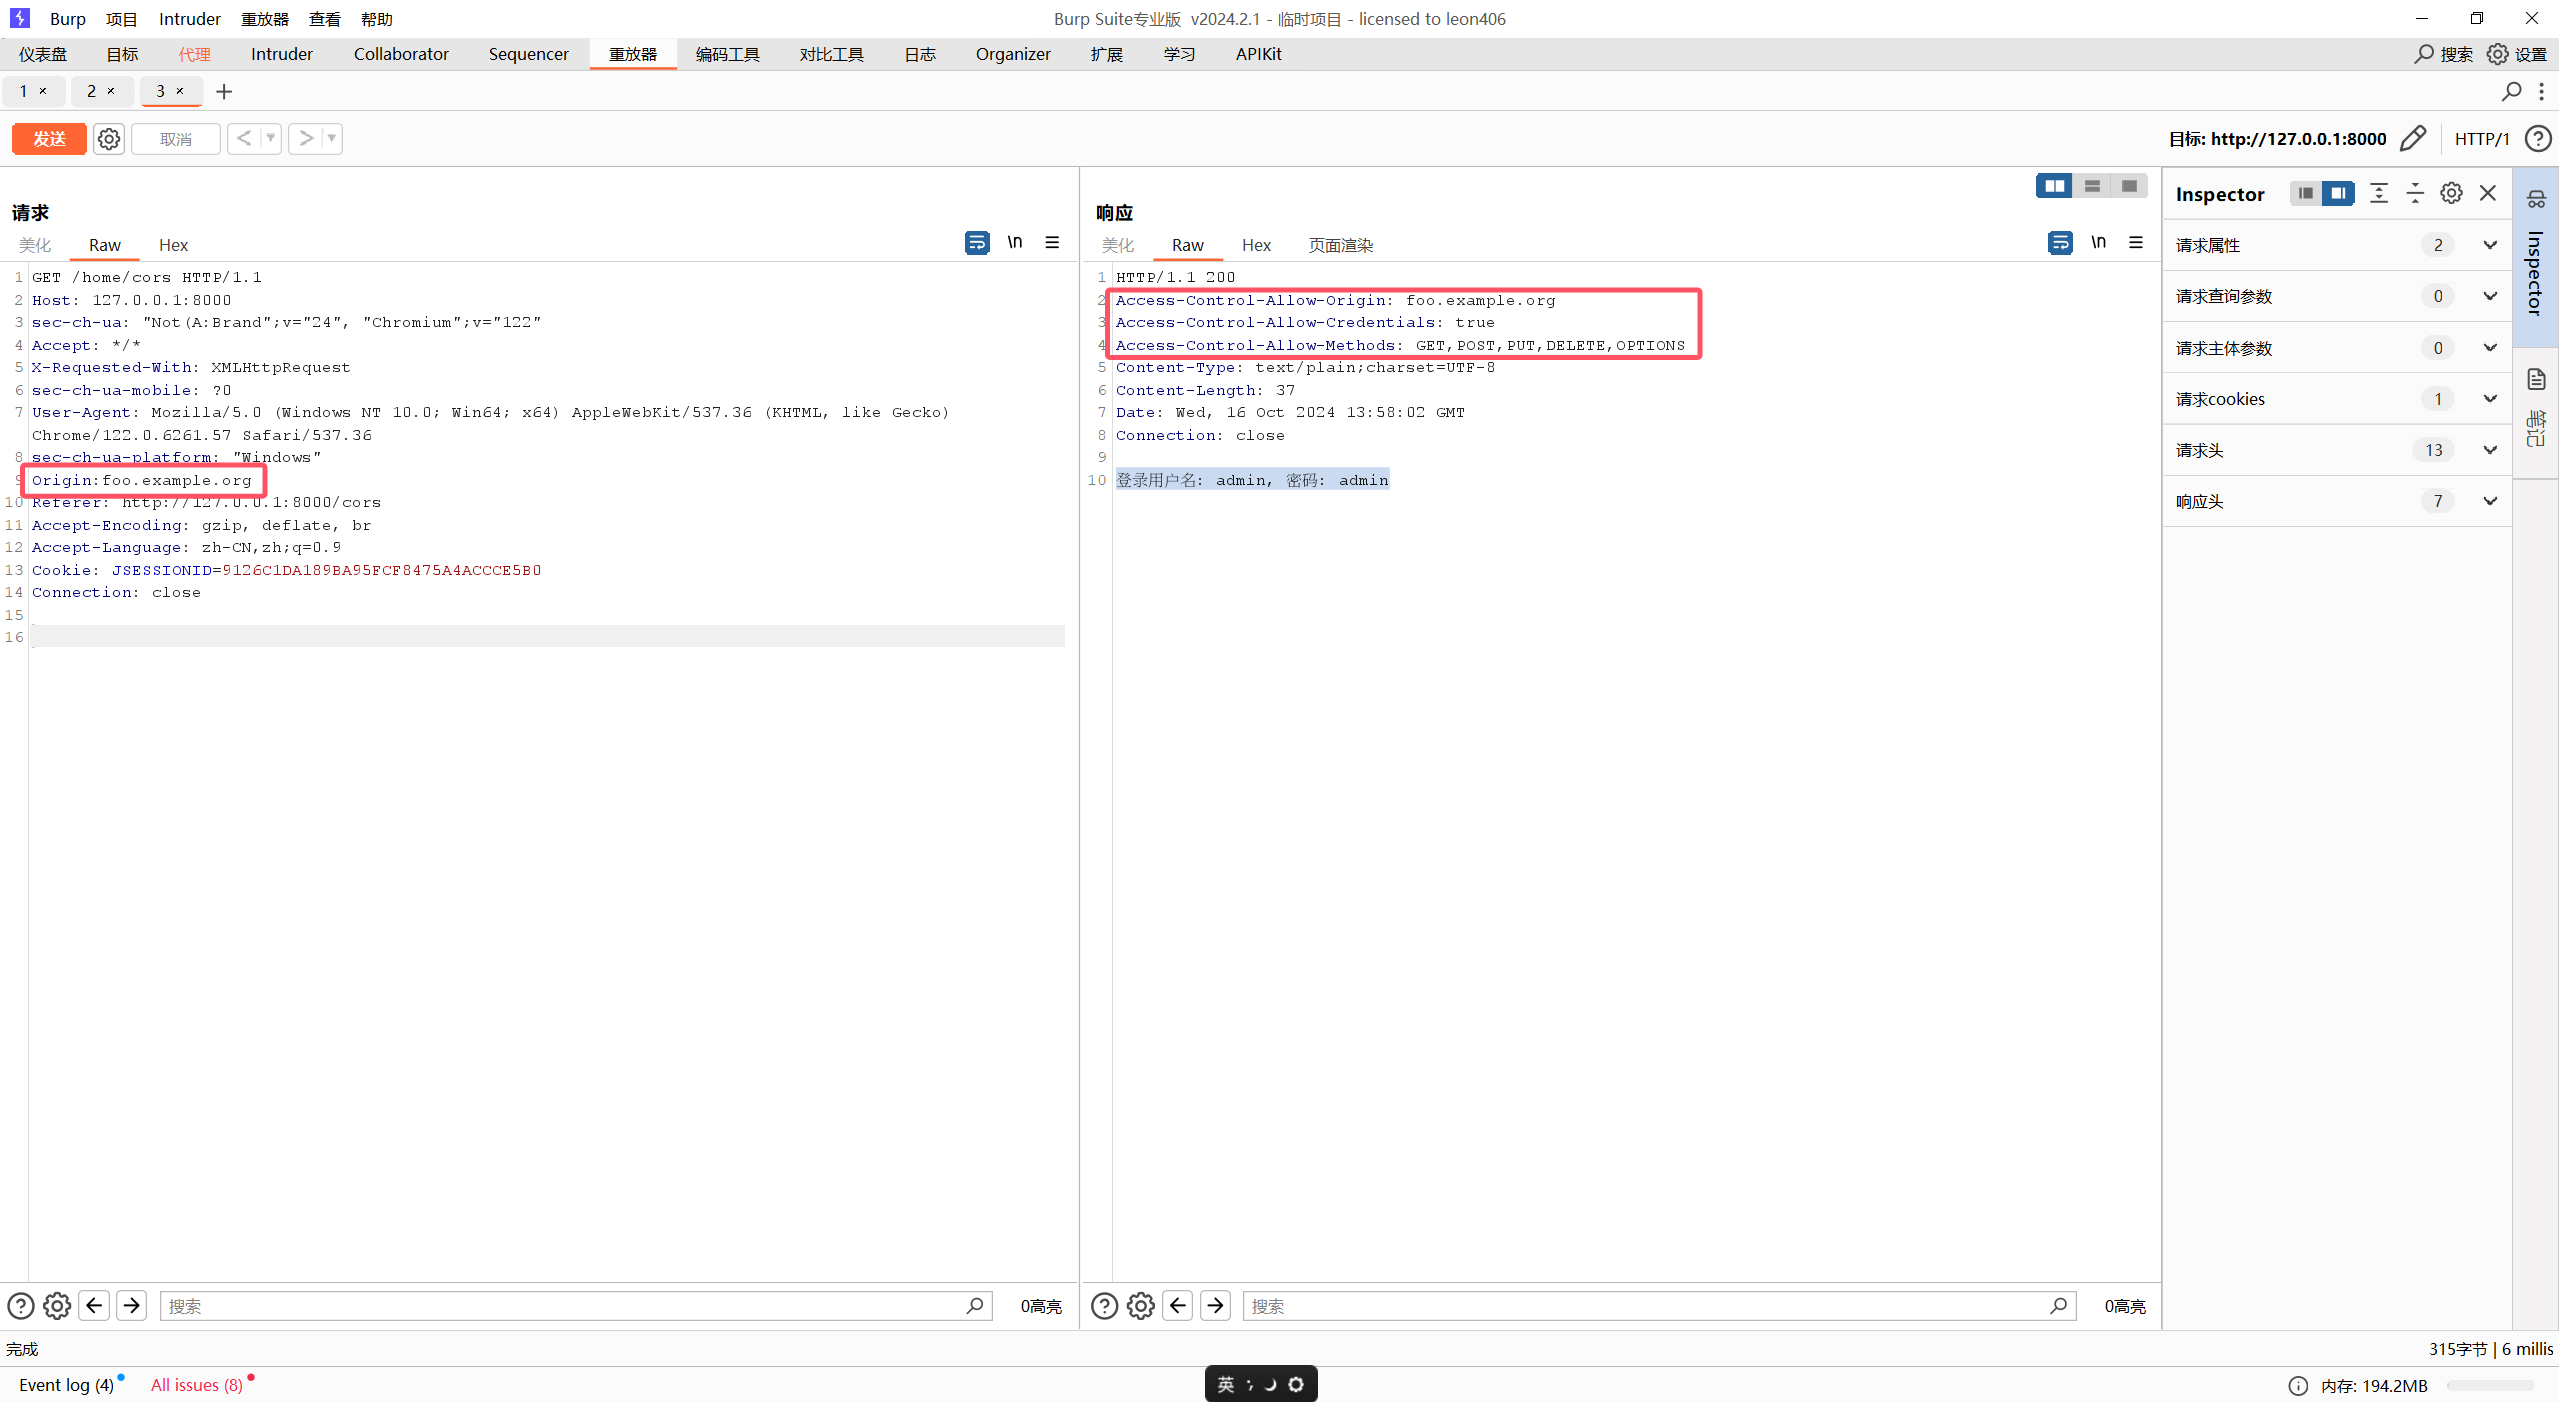Click the memory usage progress bar

tap(2490, 1386)
